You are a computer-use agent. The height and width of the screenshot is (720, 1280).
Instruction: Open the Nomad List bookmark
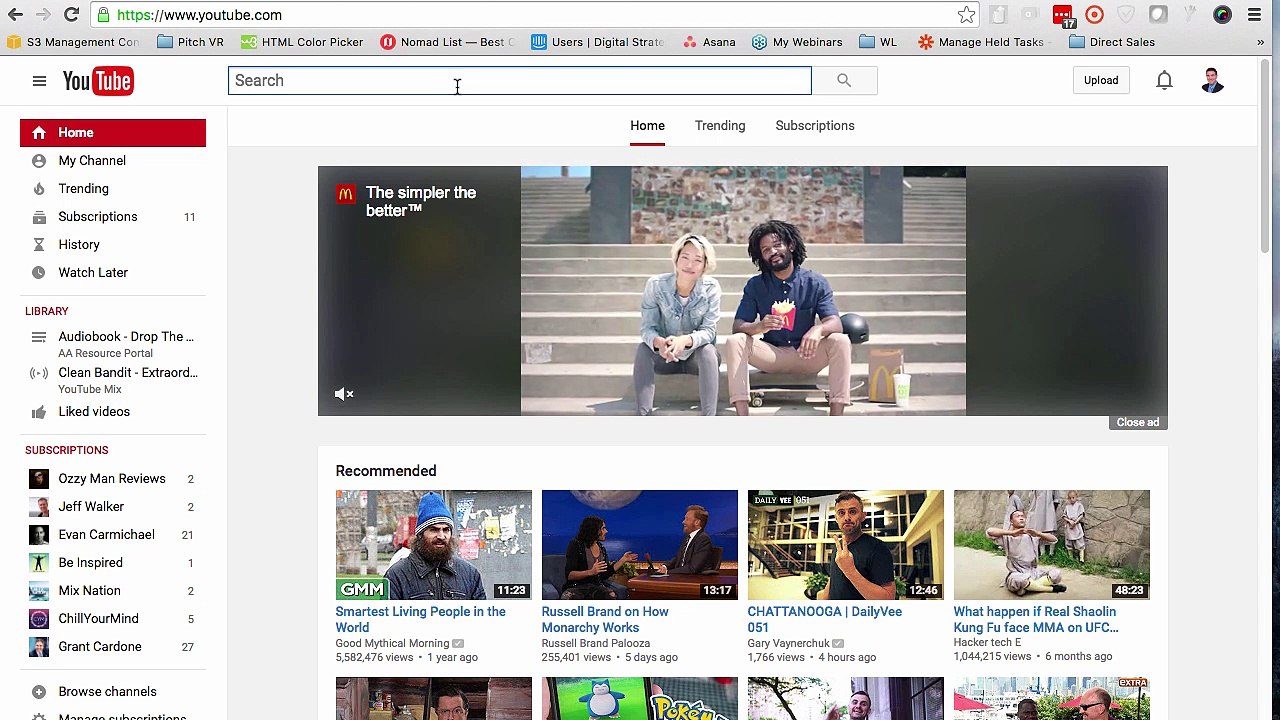pyautogui.click(x=447, y=42)
